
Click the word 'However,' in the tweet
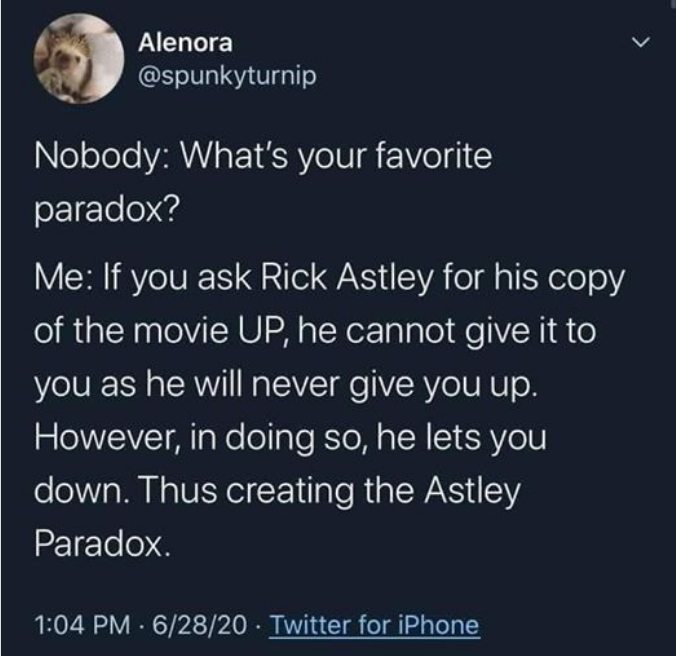tap(105, 437)
